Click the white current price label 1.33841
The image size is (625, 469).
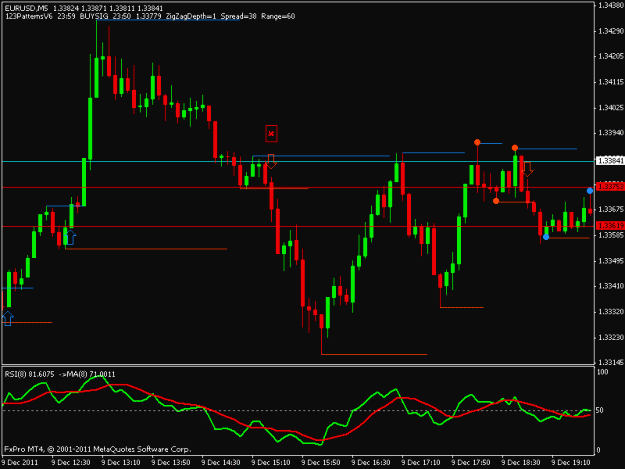610,161
